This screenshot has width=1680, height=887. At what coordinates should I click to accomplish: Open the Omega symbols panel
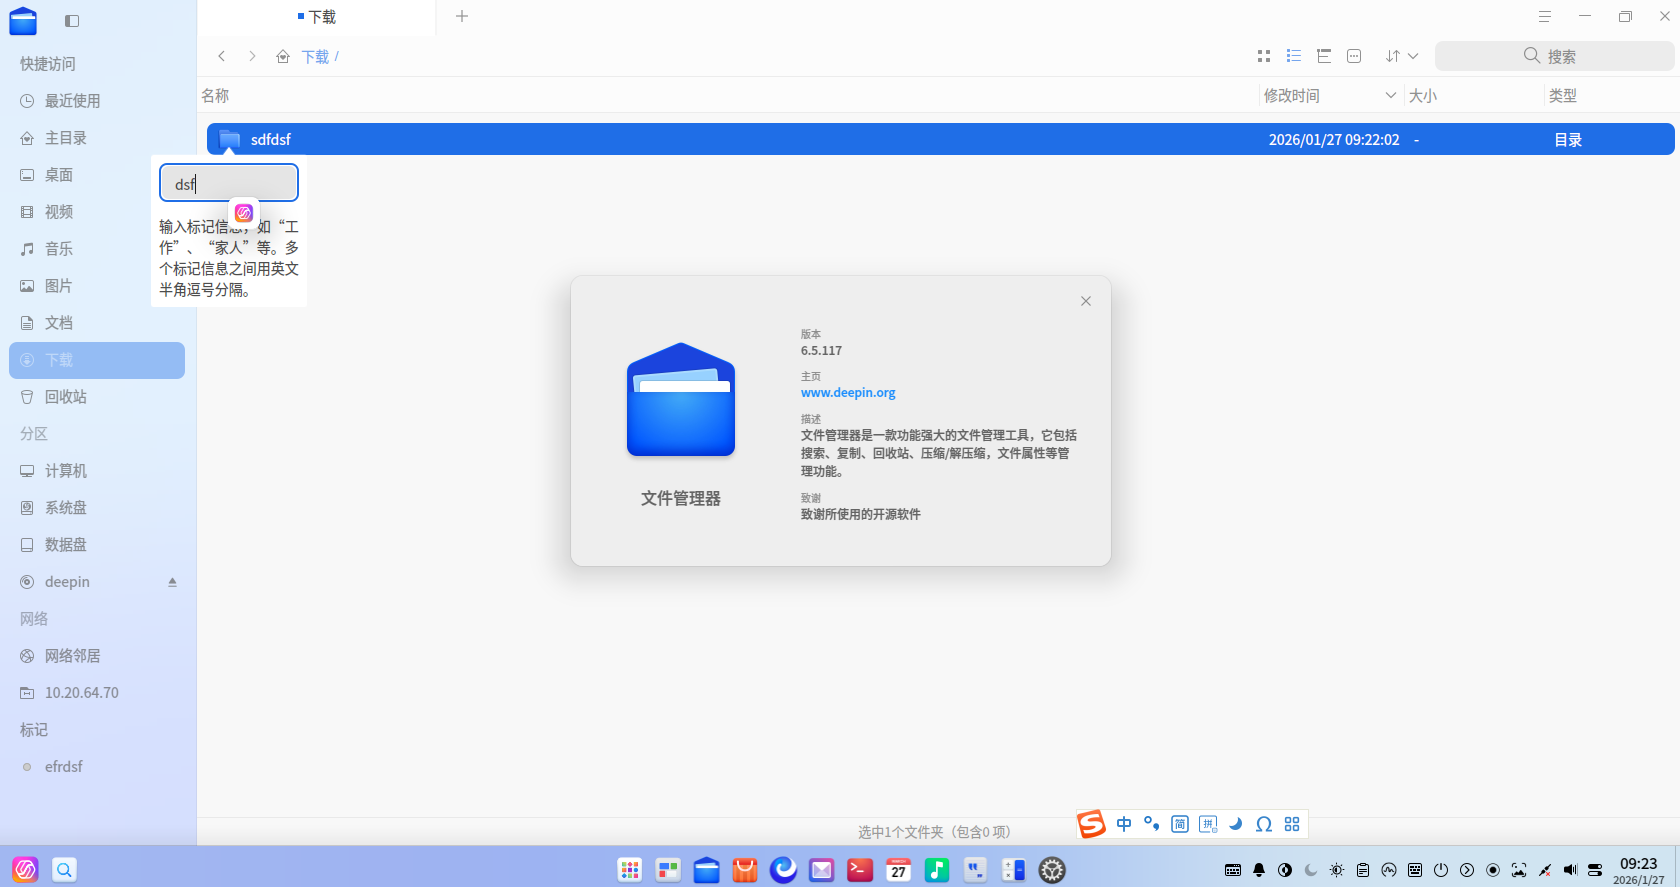pyautogui.click(x=1264, y=824)
